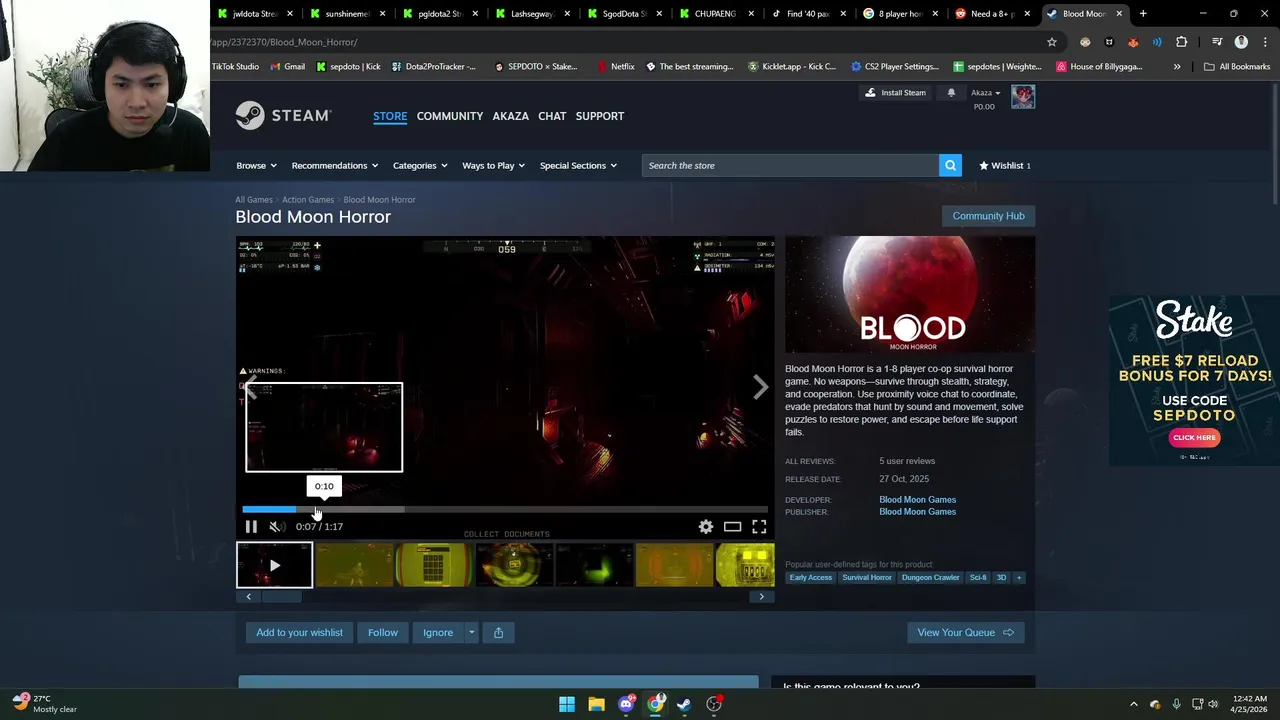The image size is (1280, 720).
Task: Pause the Blood Moon Horror trailer
Action: click(251, 527)
